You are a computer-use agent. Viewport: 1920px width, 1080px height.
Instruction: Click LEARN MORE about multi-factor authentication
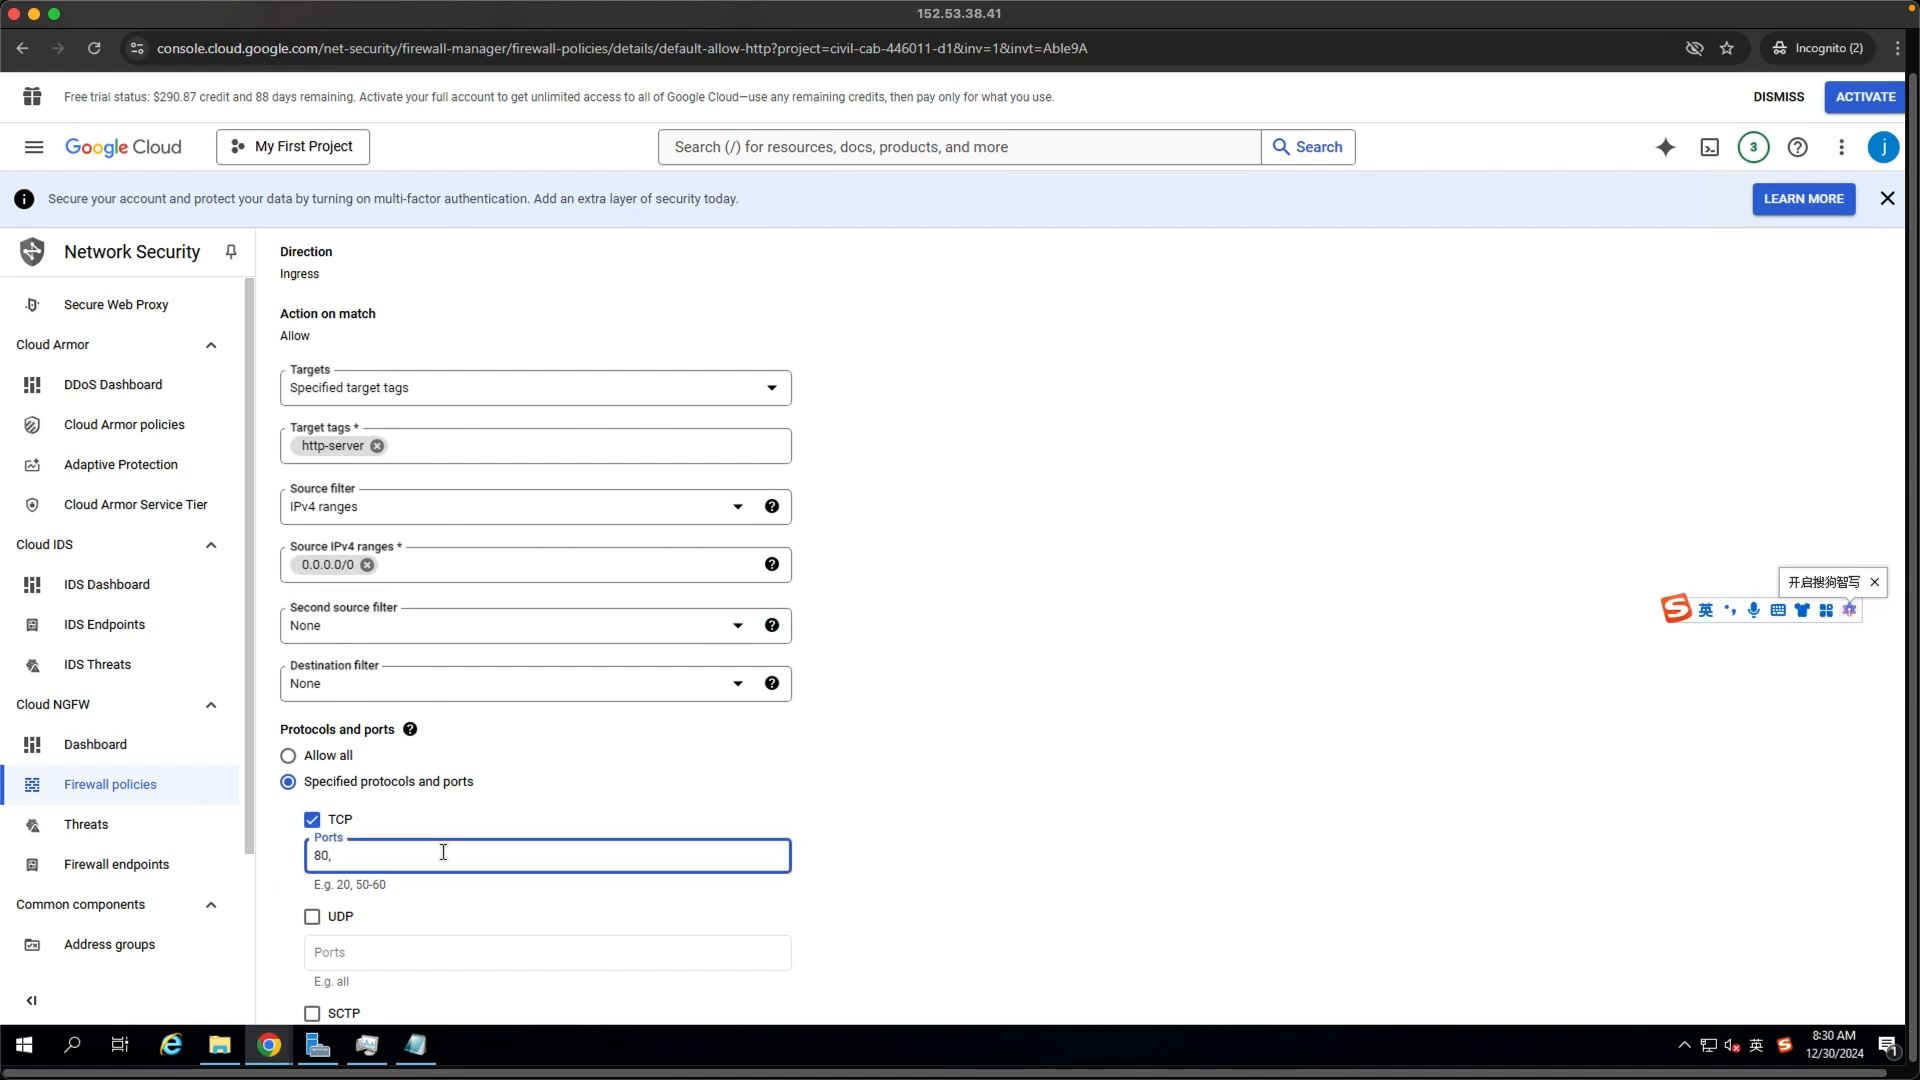pos(1803,199)
